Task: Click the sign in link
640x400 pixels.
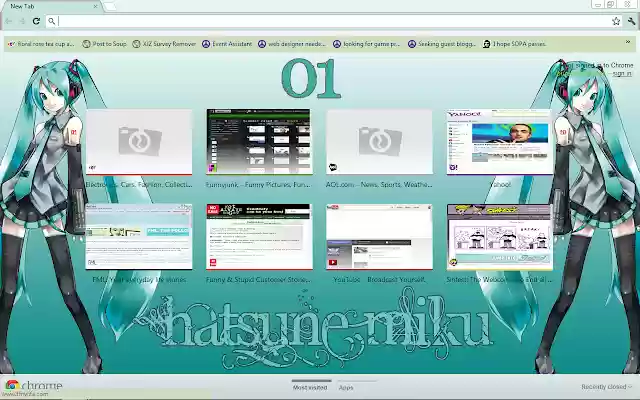Action: pos(622,73)
